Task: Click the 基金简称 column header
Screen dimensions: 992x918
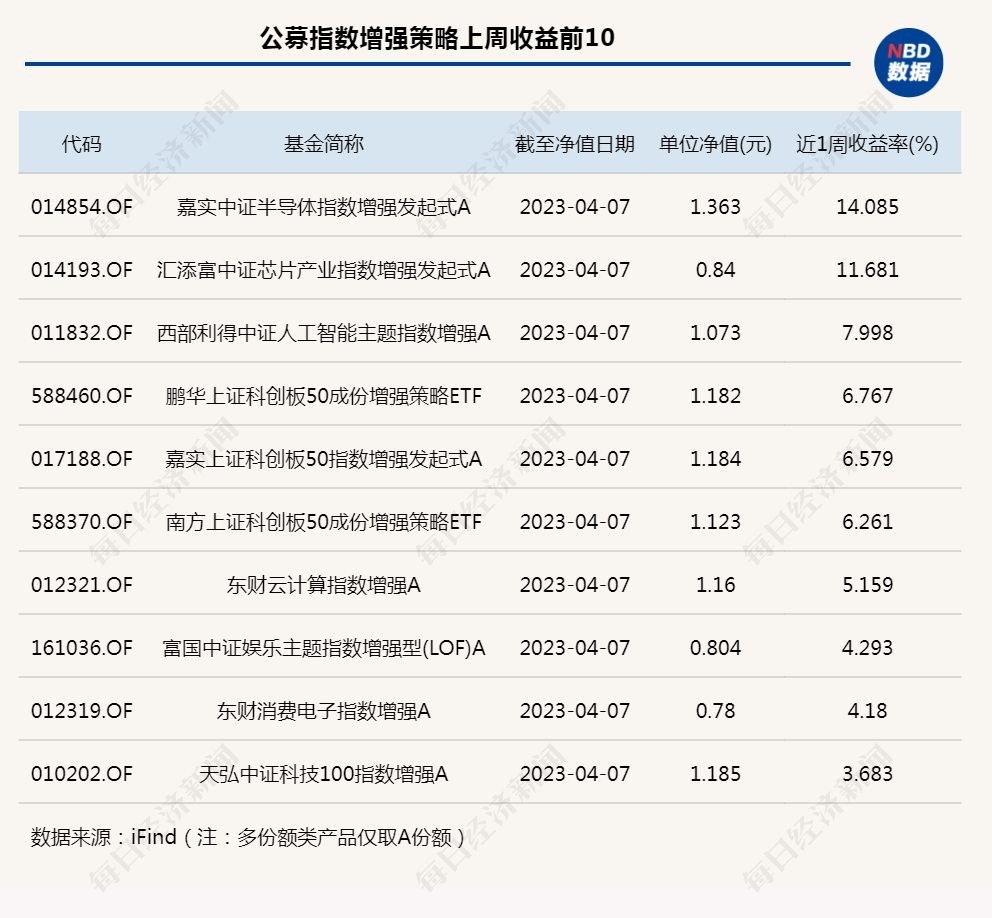Action: click(x=323, y=144)
